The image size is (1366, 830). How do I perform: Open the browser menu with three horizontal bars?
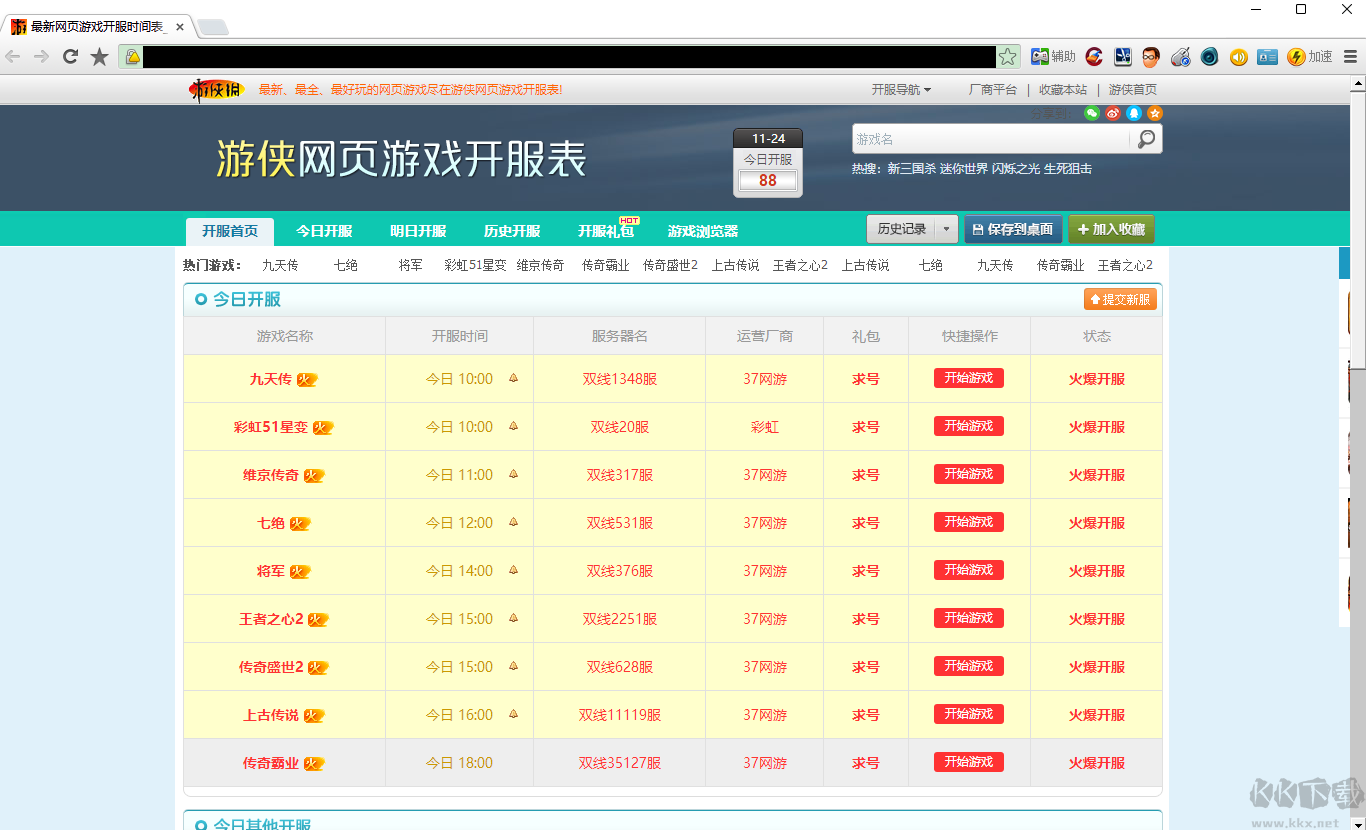click(x=1351, y=57)
